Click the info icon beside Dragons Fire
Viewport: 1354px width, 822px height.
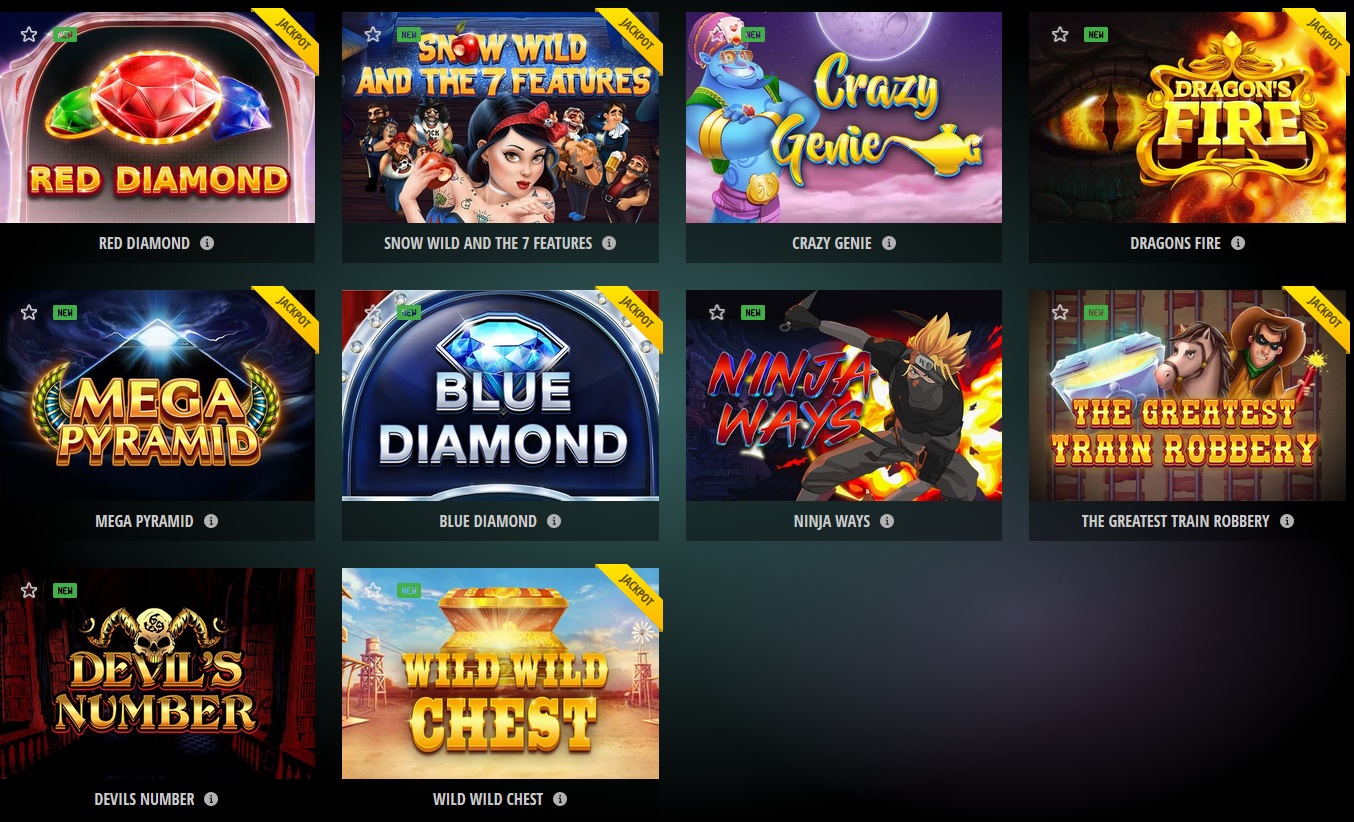1238,243
